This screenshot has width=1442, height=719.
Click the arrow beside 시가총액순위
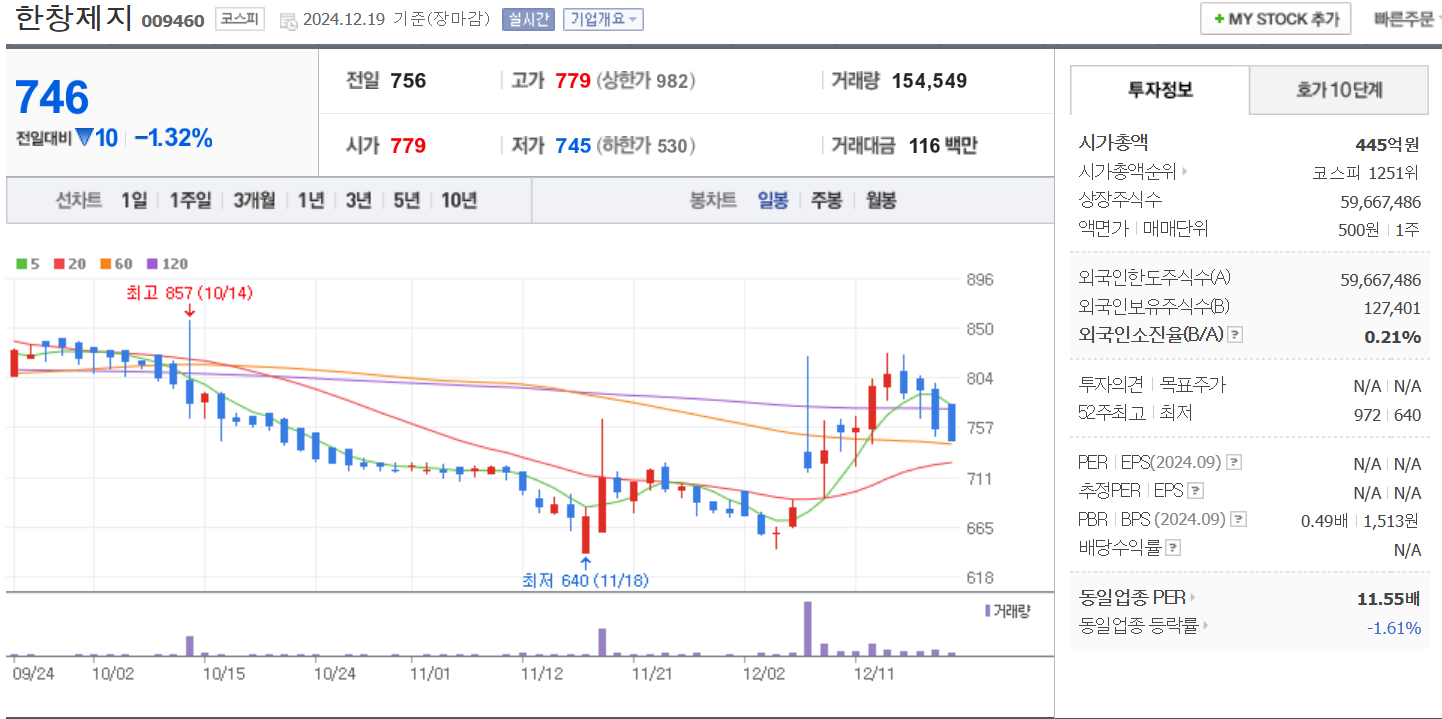click(x=1185, y=172)
